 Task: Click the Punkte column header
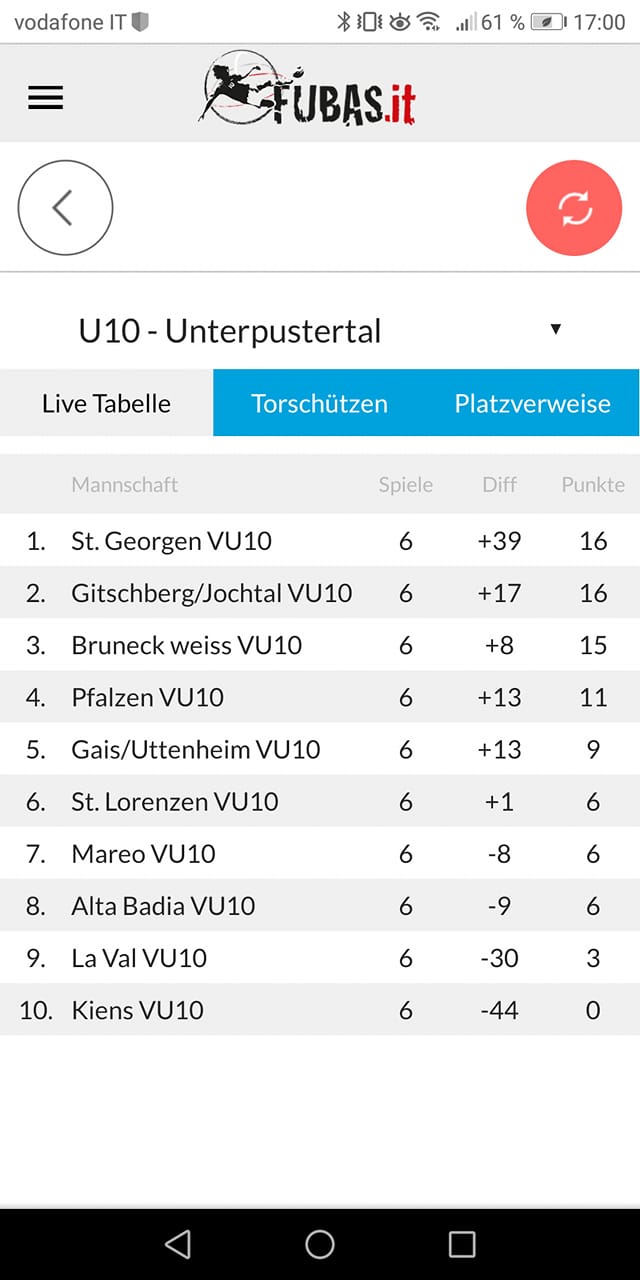coord(593,485)
